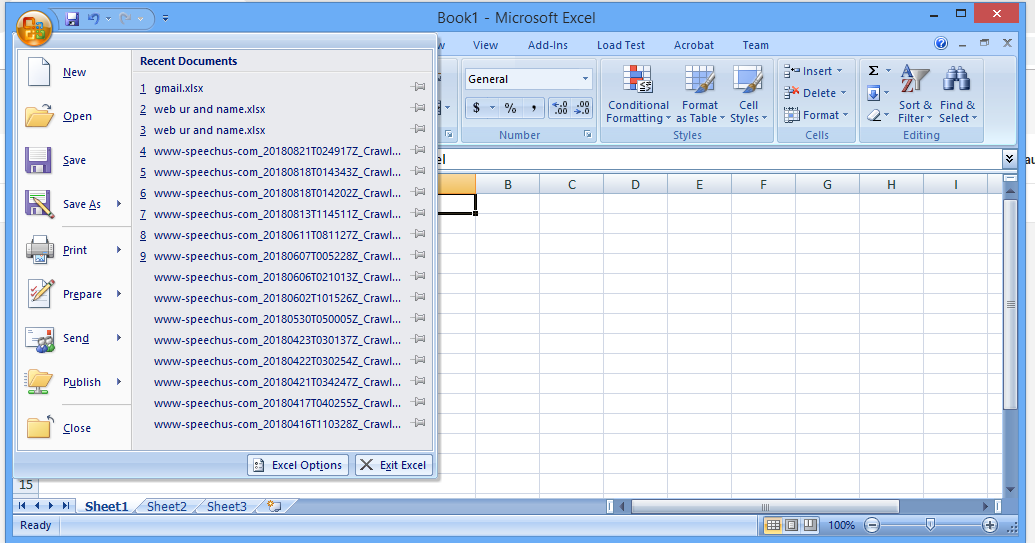Screen dimensions: 1035x543
Task: Click the Excel Options button
Action: point(298,465)
